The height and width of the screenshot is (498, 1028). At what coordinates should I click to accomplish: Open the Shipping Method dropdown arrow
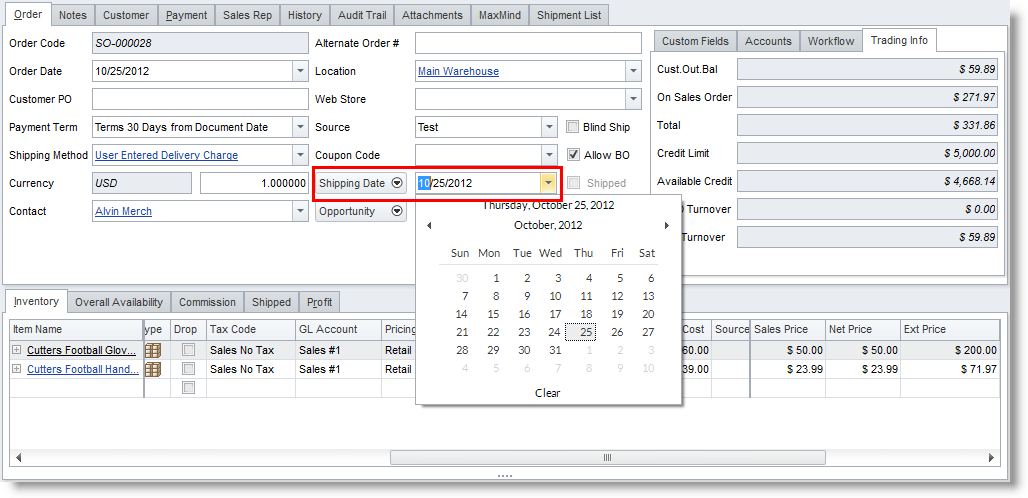point(300,155)
